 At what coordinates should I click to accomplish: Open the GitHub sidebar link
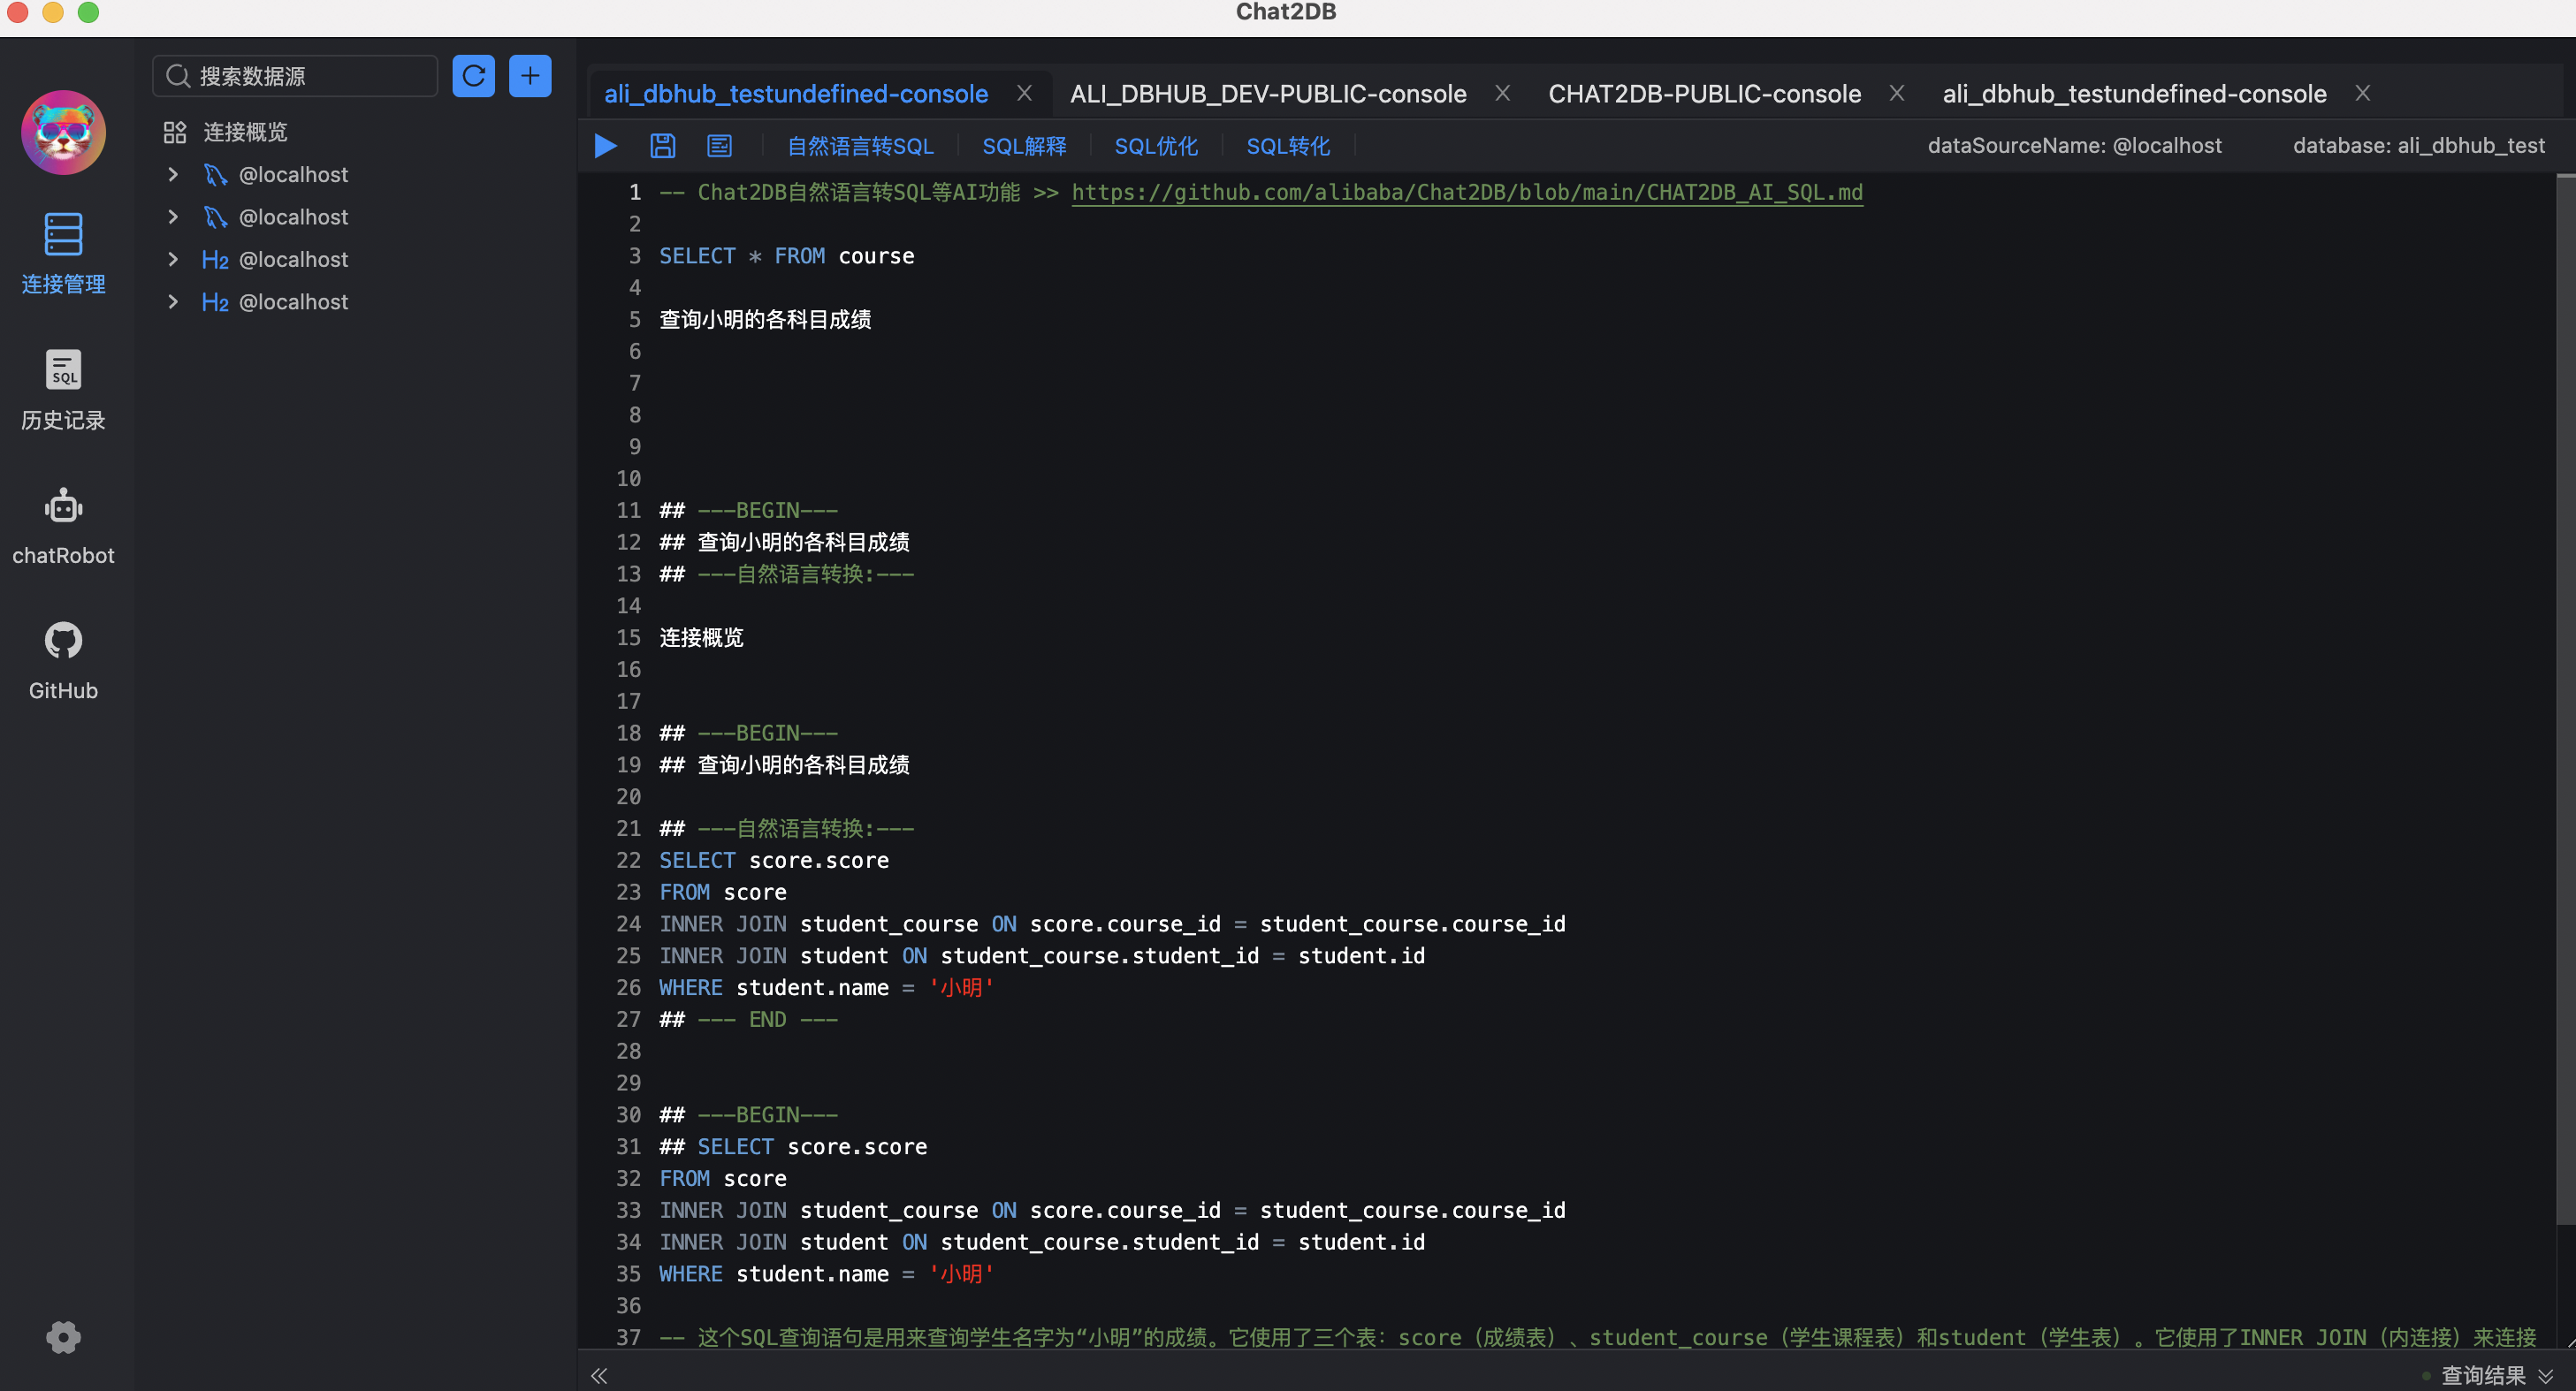63,662
